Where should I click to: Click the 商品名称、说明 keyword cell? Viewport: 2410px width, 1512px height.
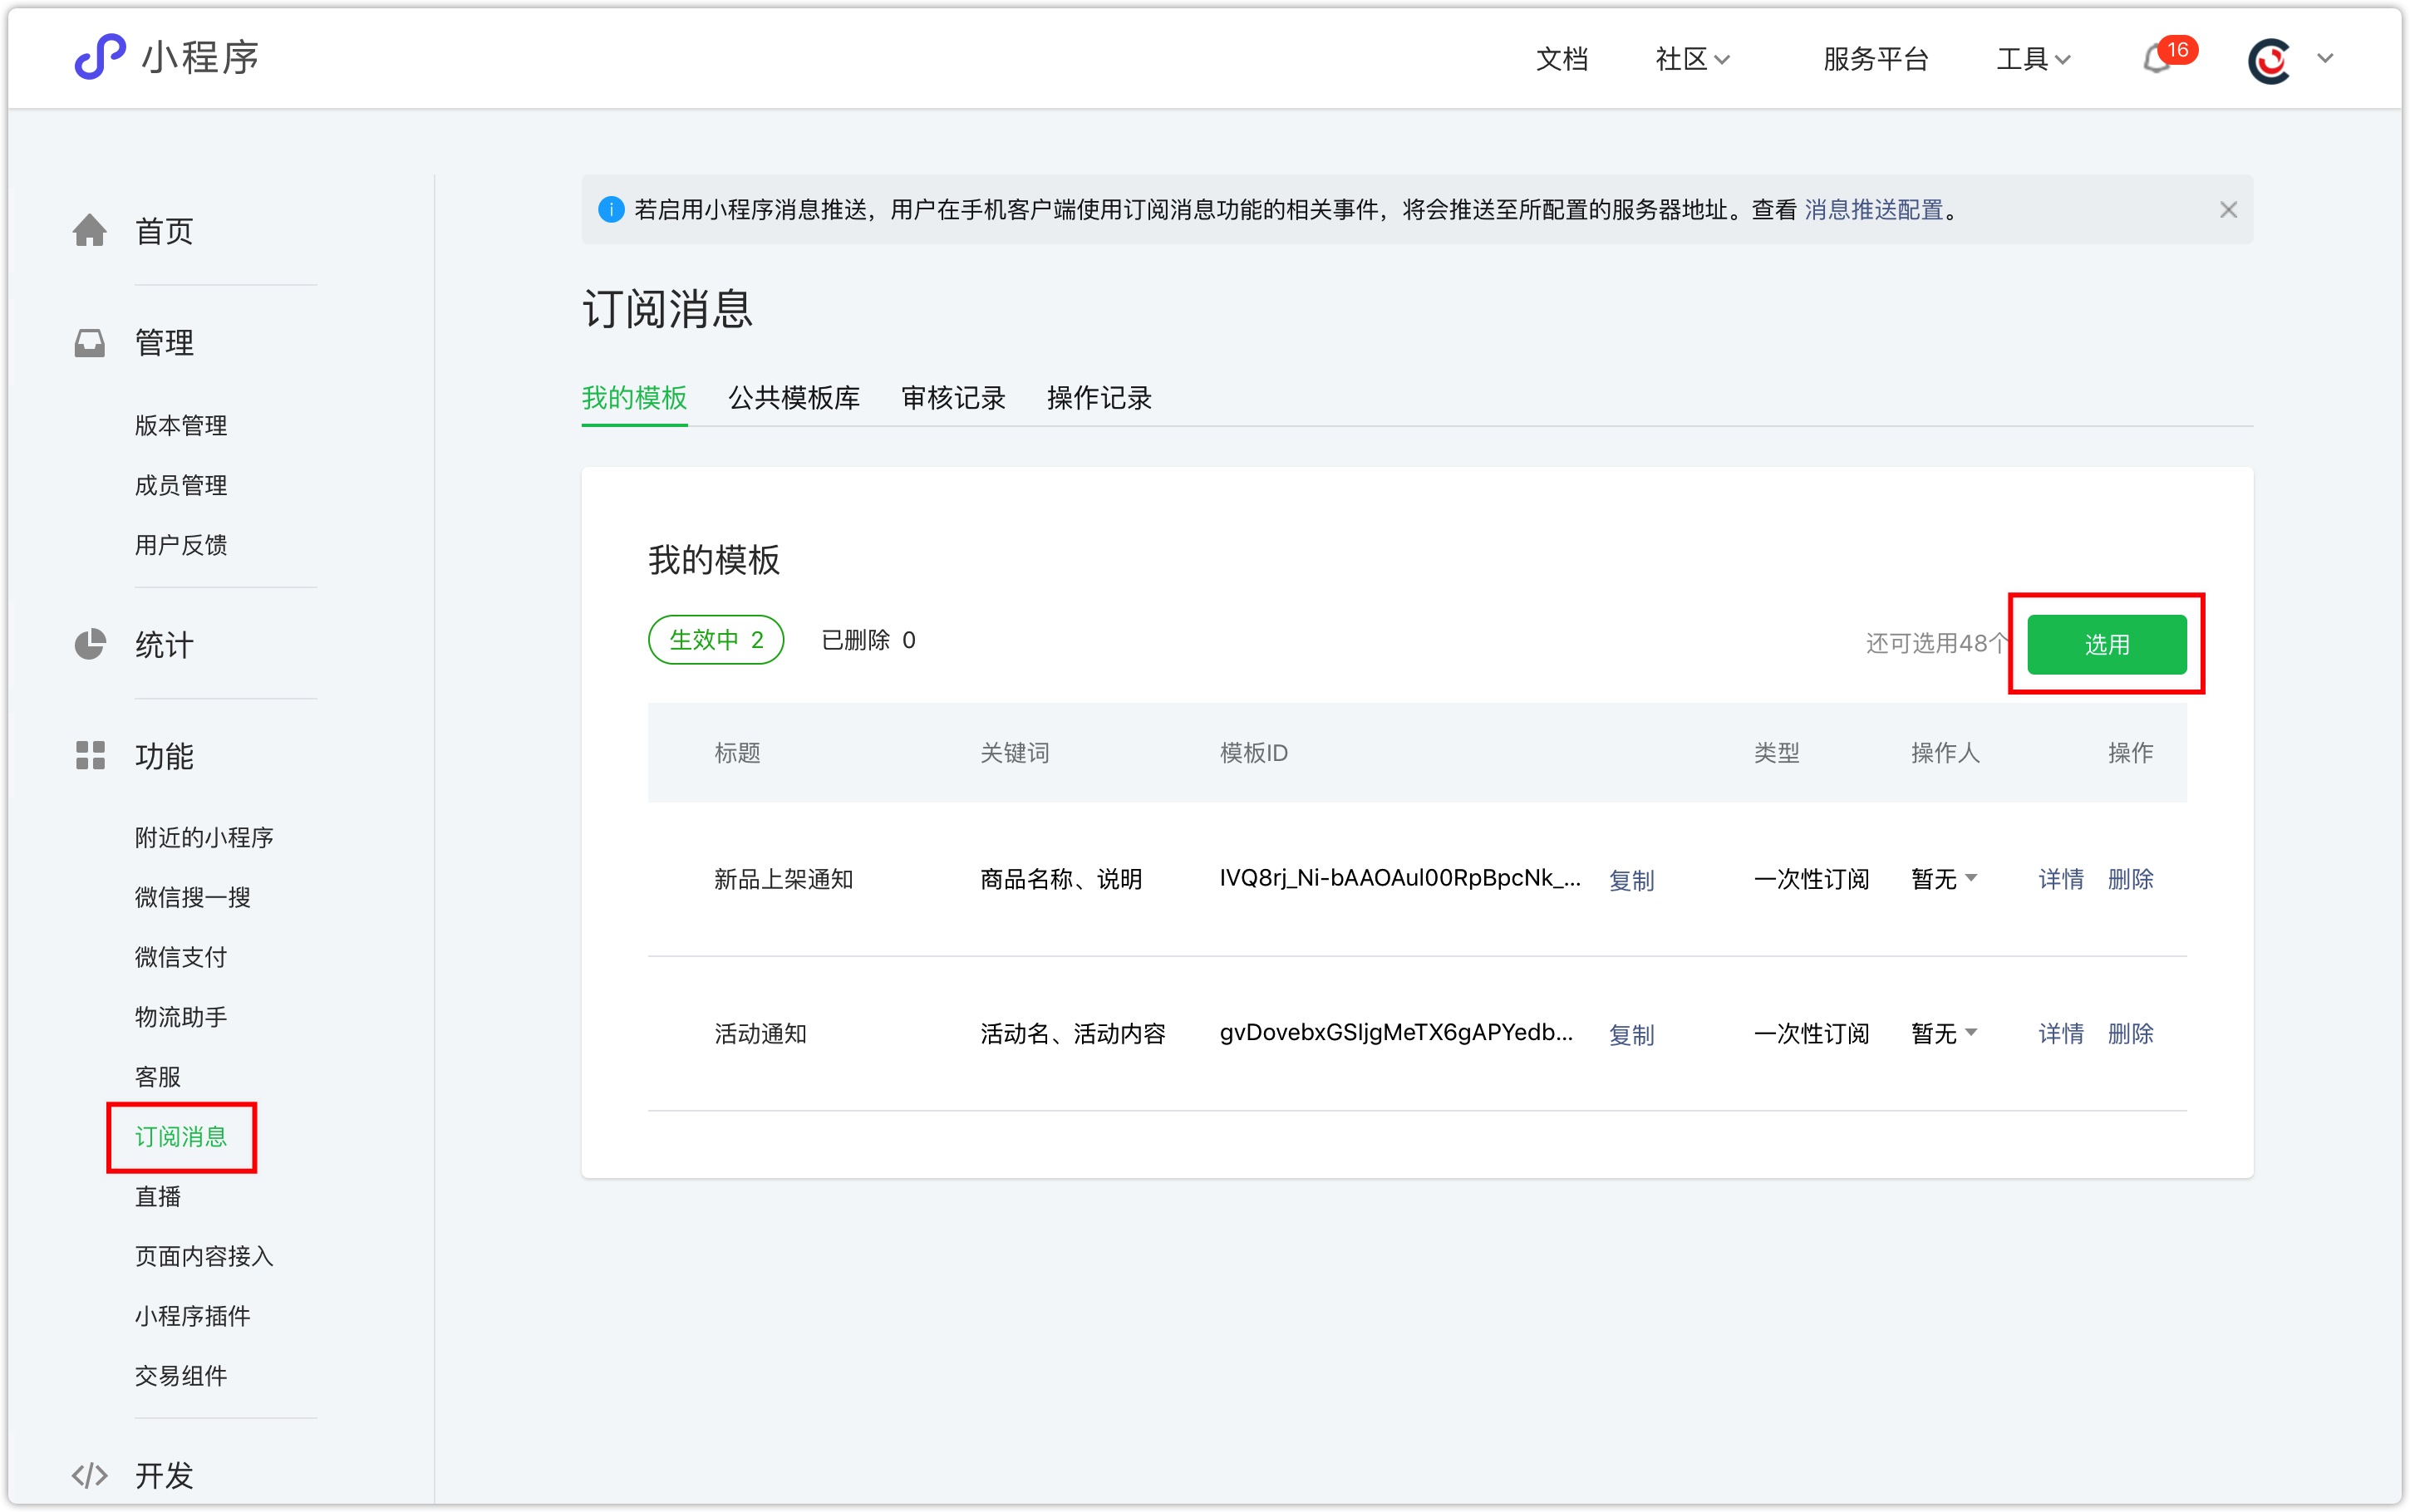pyautogui.click(x=1061, y=879)
